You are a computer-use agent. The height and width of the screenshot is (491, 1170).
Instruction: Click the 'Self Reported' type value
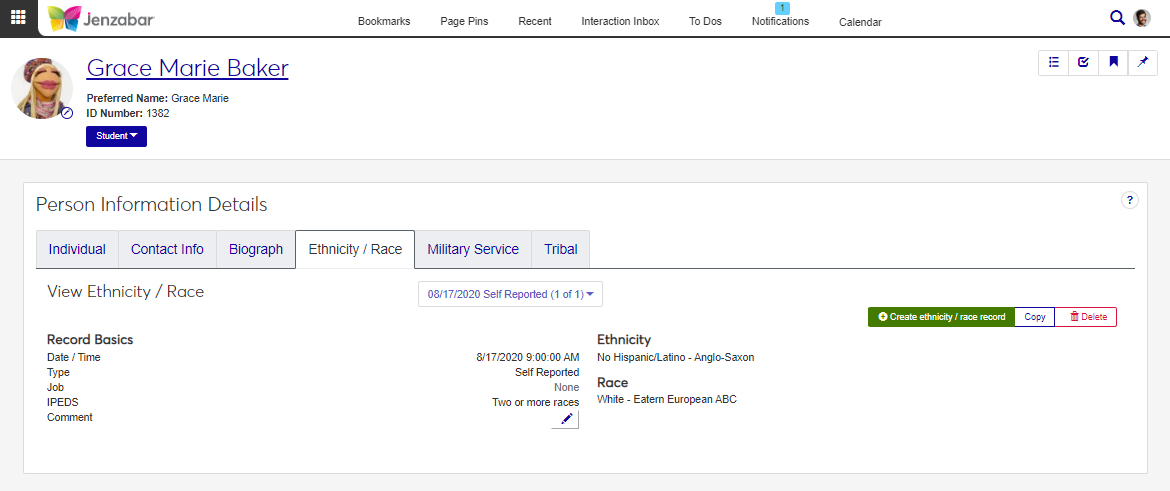[547, 372]
